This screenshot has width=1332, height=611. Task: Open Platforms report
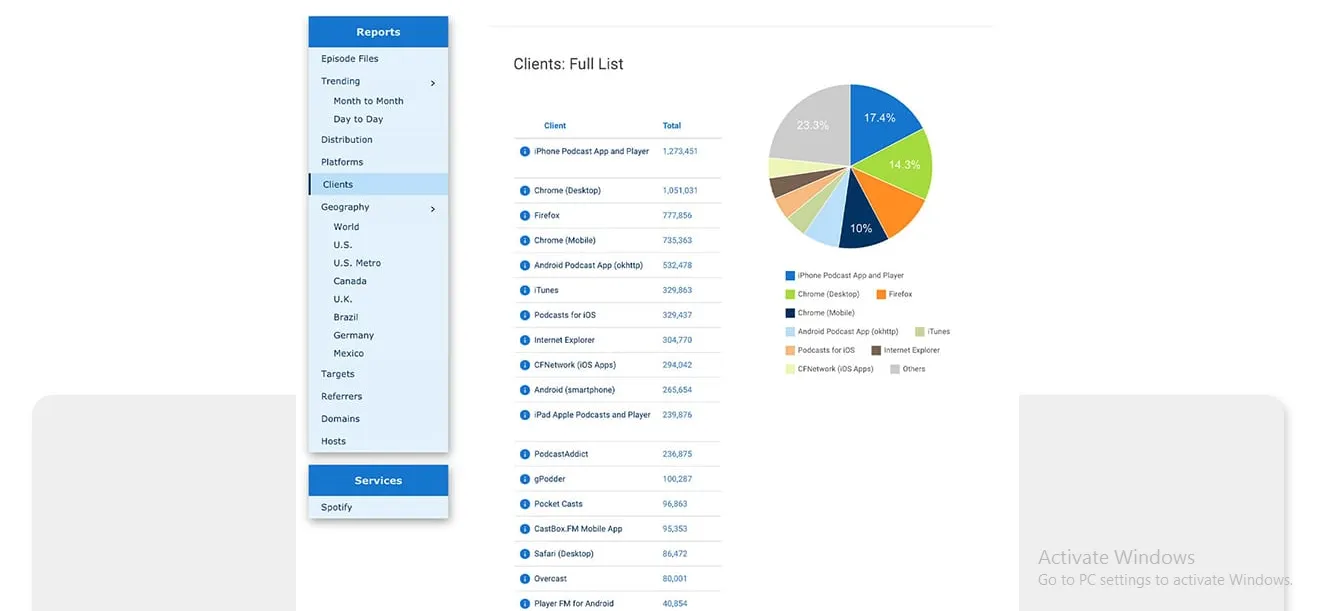point(342,162)
